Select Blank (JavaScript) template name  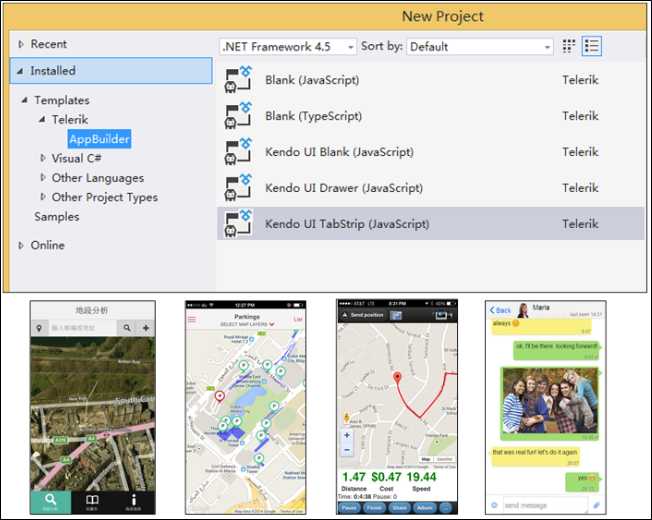pyautogui.click(x=312, y=80)
